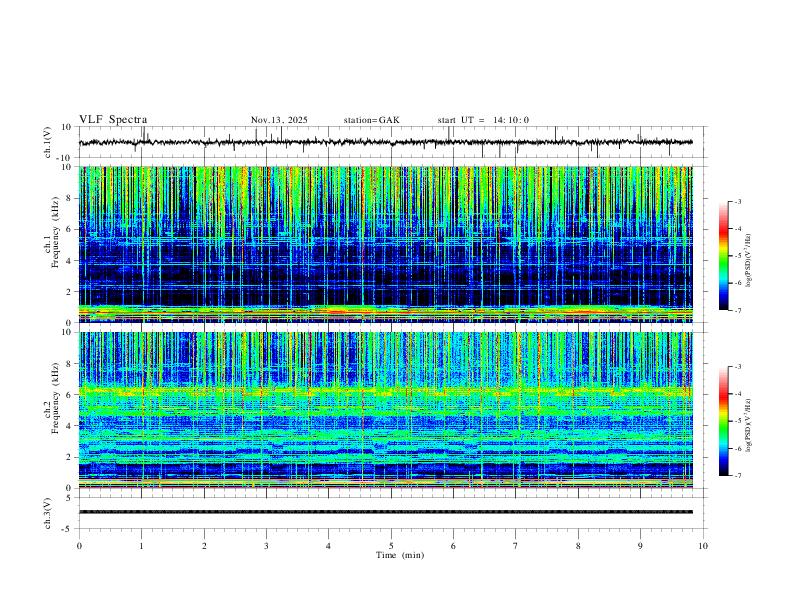792x612 pixels.
Task: Click the "6" kHz tick on ch.2 spectrogram
Action: click(70, 395)
